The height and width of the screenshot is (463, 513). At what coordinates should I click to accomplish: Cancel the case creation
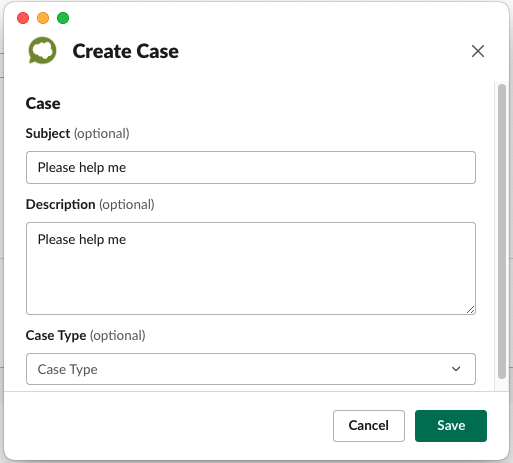tap(369, 426)
